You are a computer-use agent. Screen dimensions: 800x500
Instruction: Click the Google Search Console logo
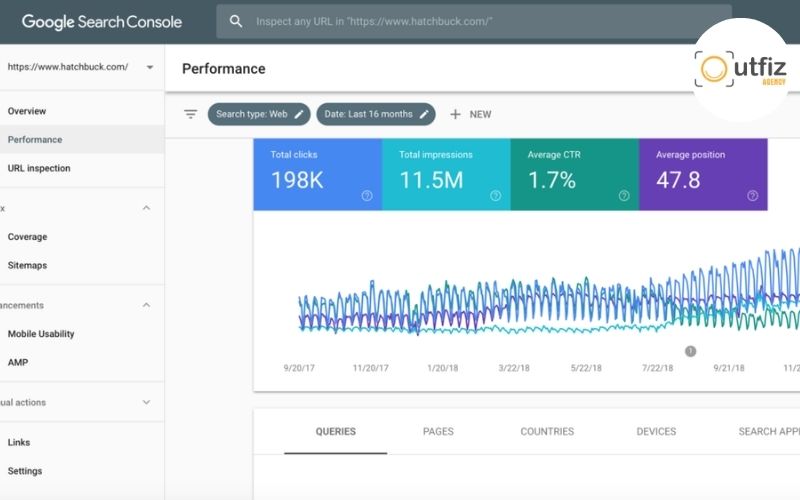point(102,22)
